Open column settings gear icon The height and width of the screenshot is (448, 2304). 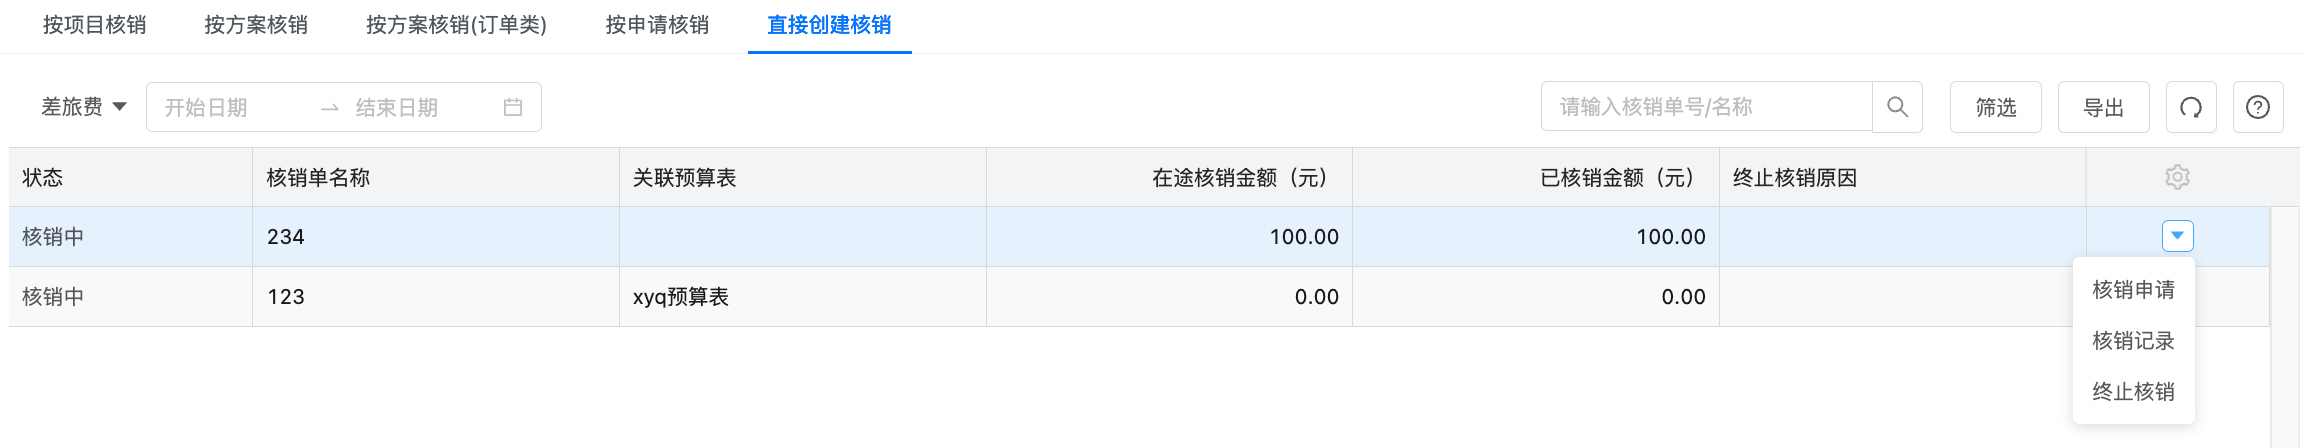pos(2177,177)
